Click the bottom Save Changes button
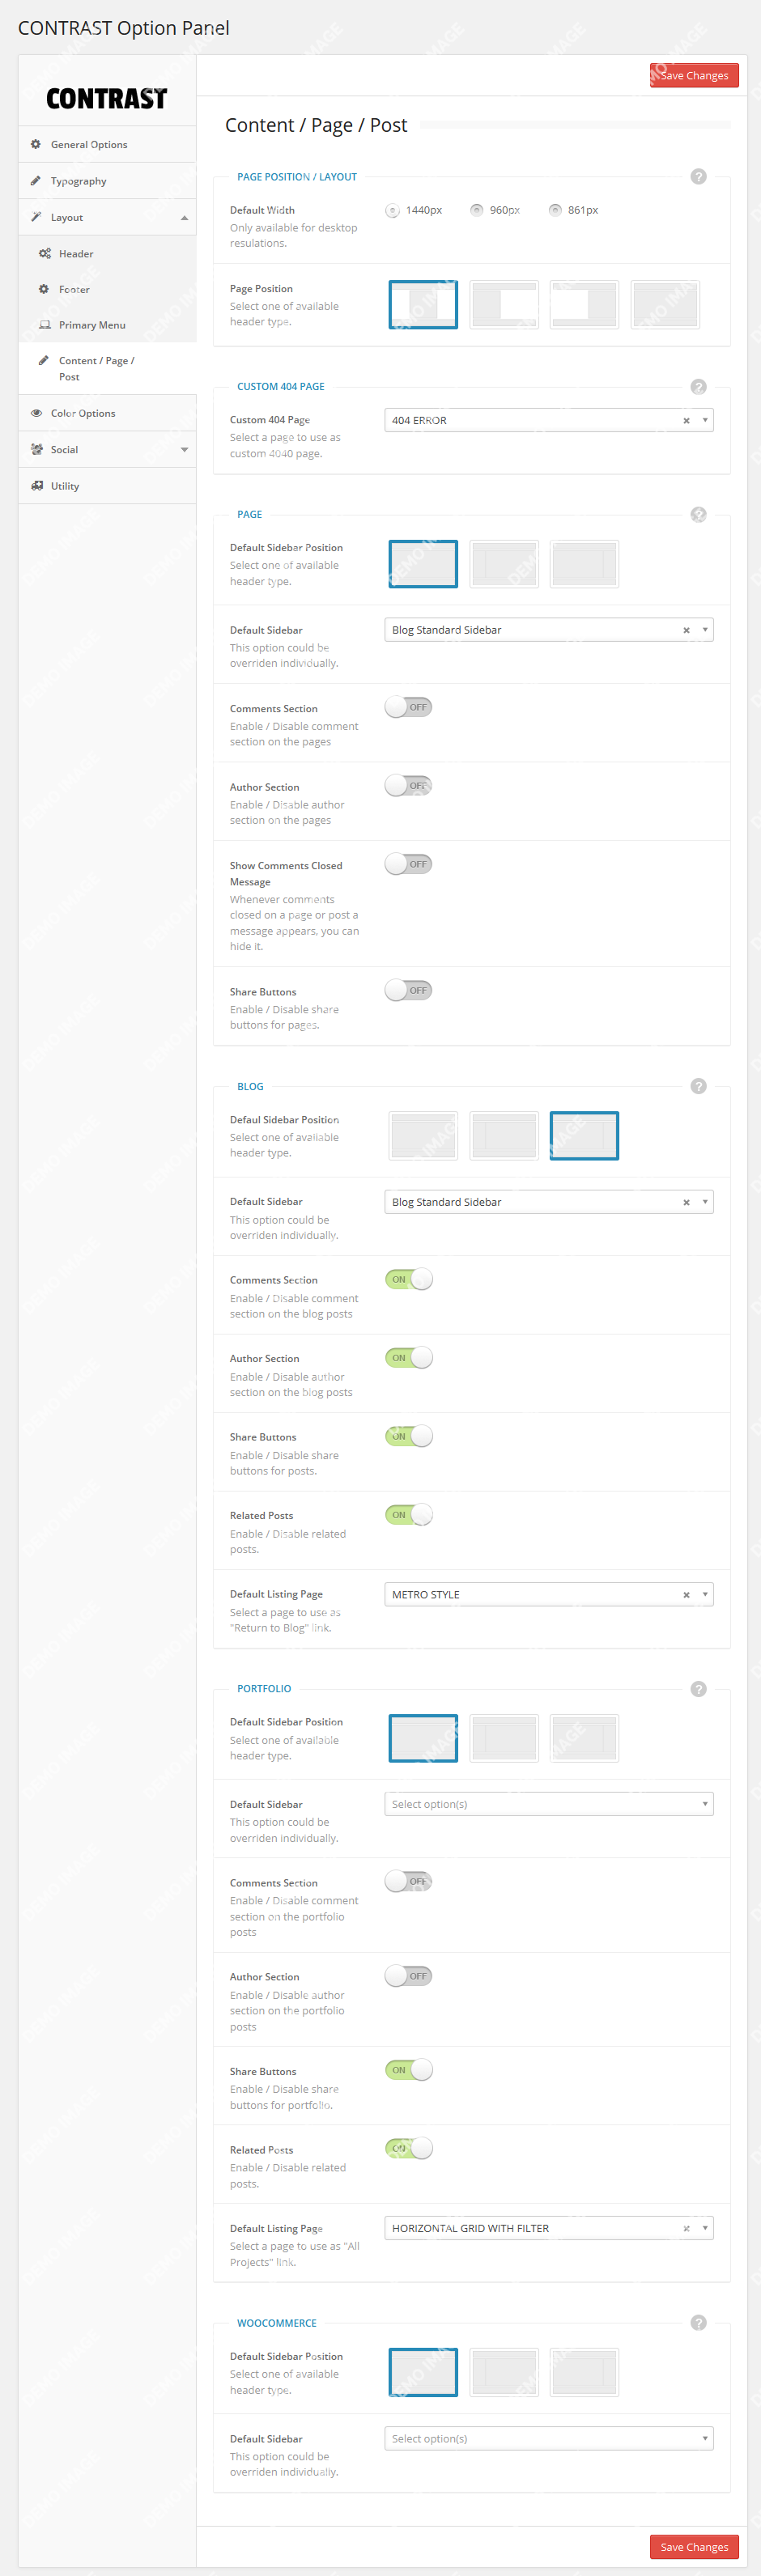The image size is (761, 2576). (694, 2547)
